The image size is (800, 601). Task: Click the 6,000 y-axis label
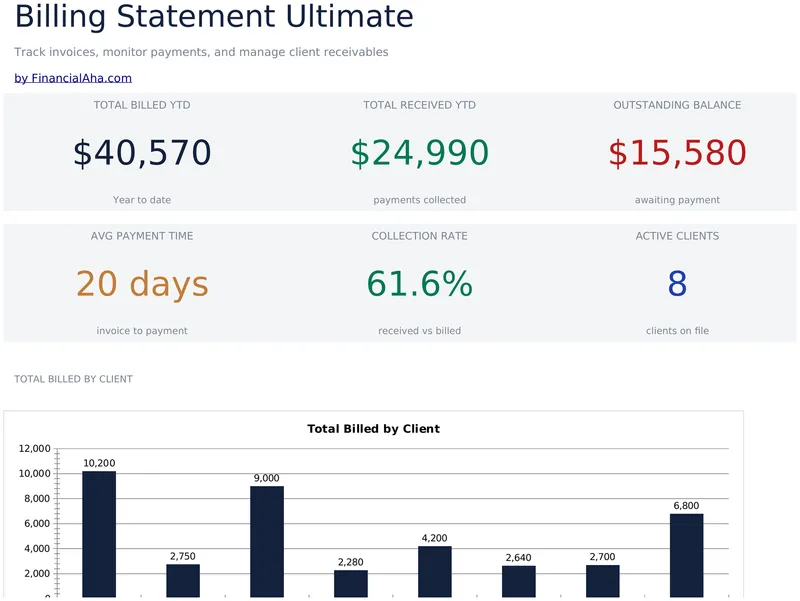pos(37,523)
